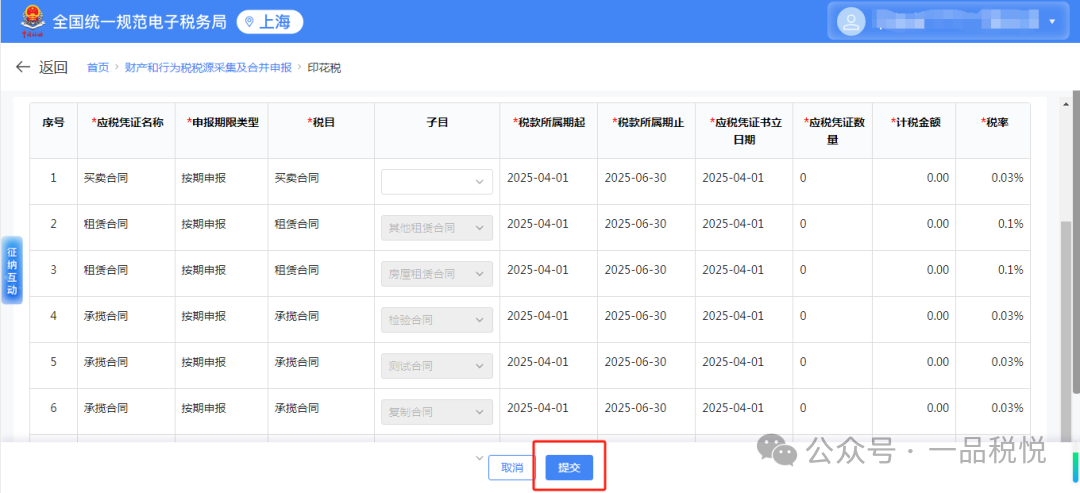Open the 子目 dropdown for row 1 买卖合同

coord(437,181)
